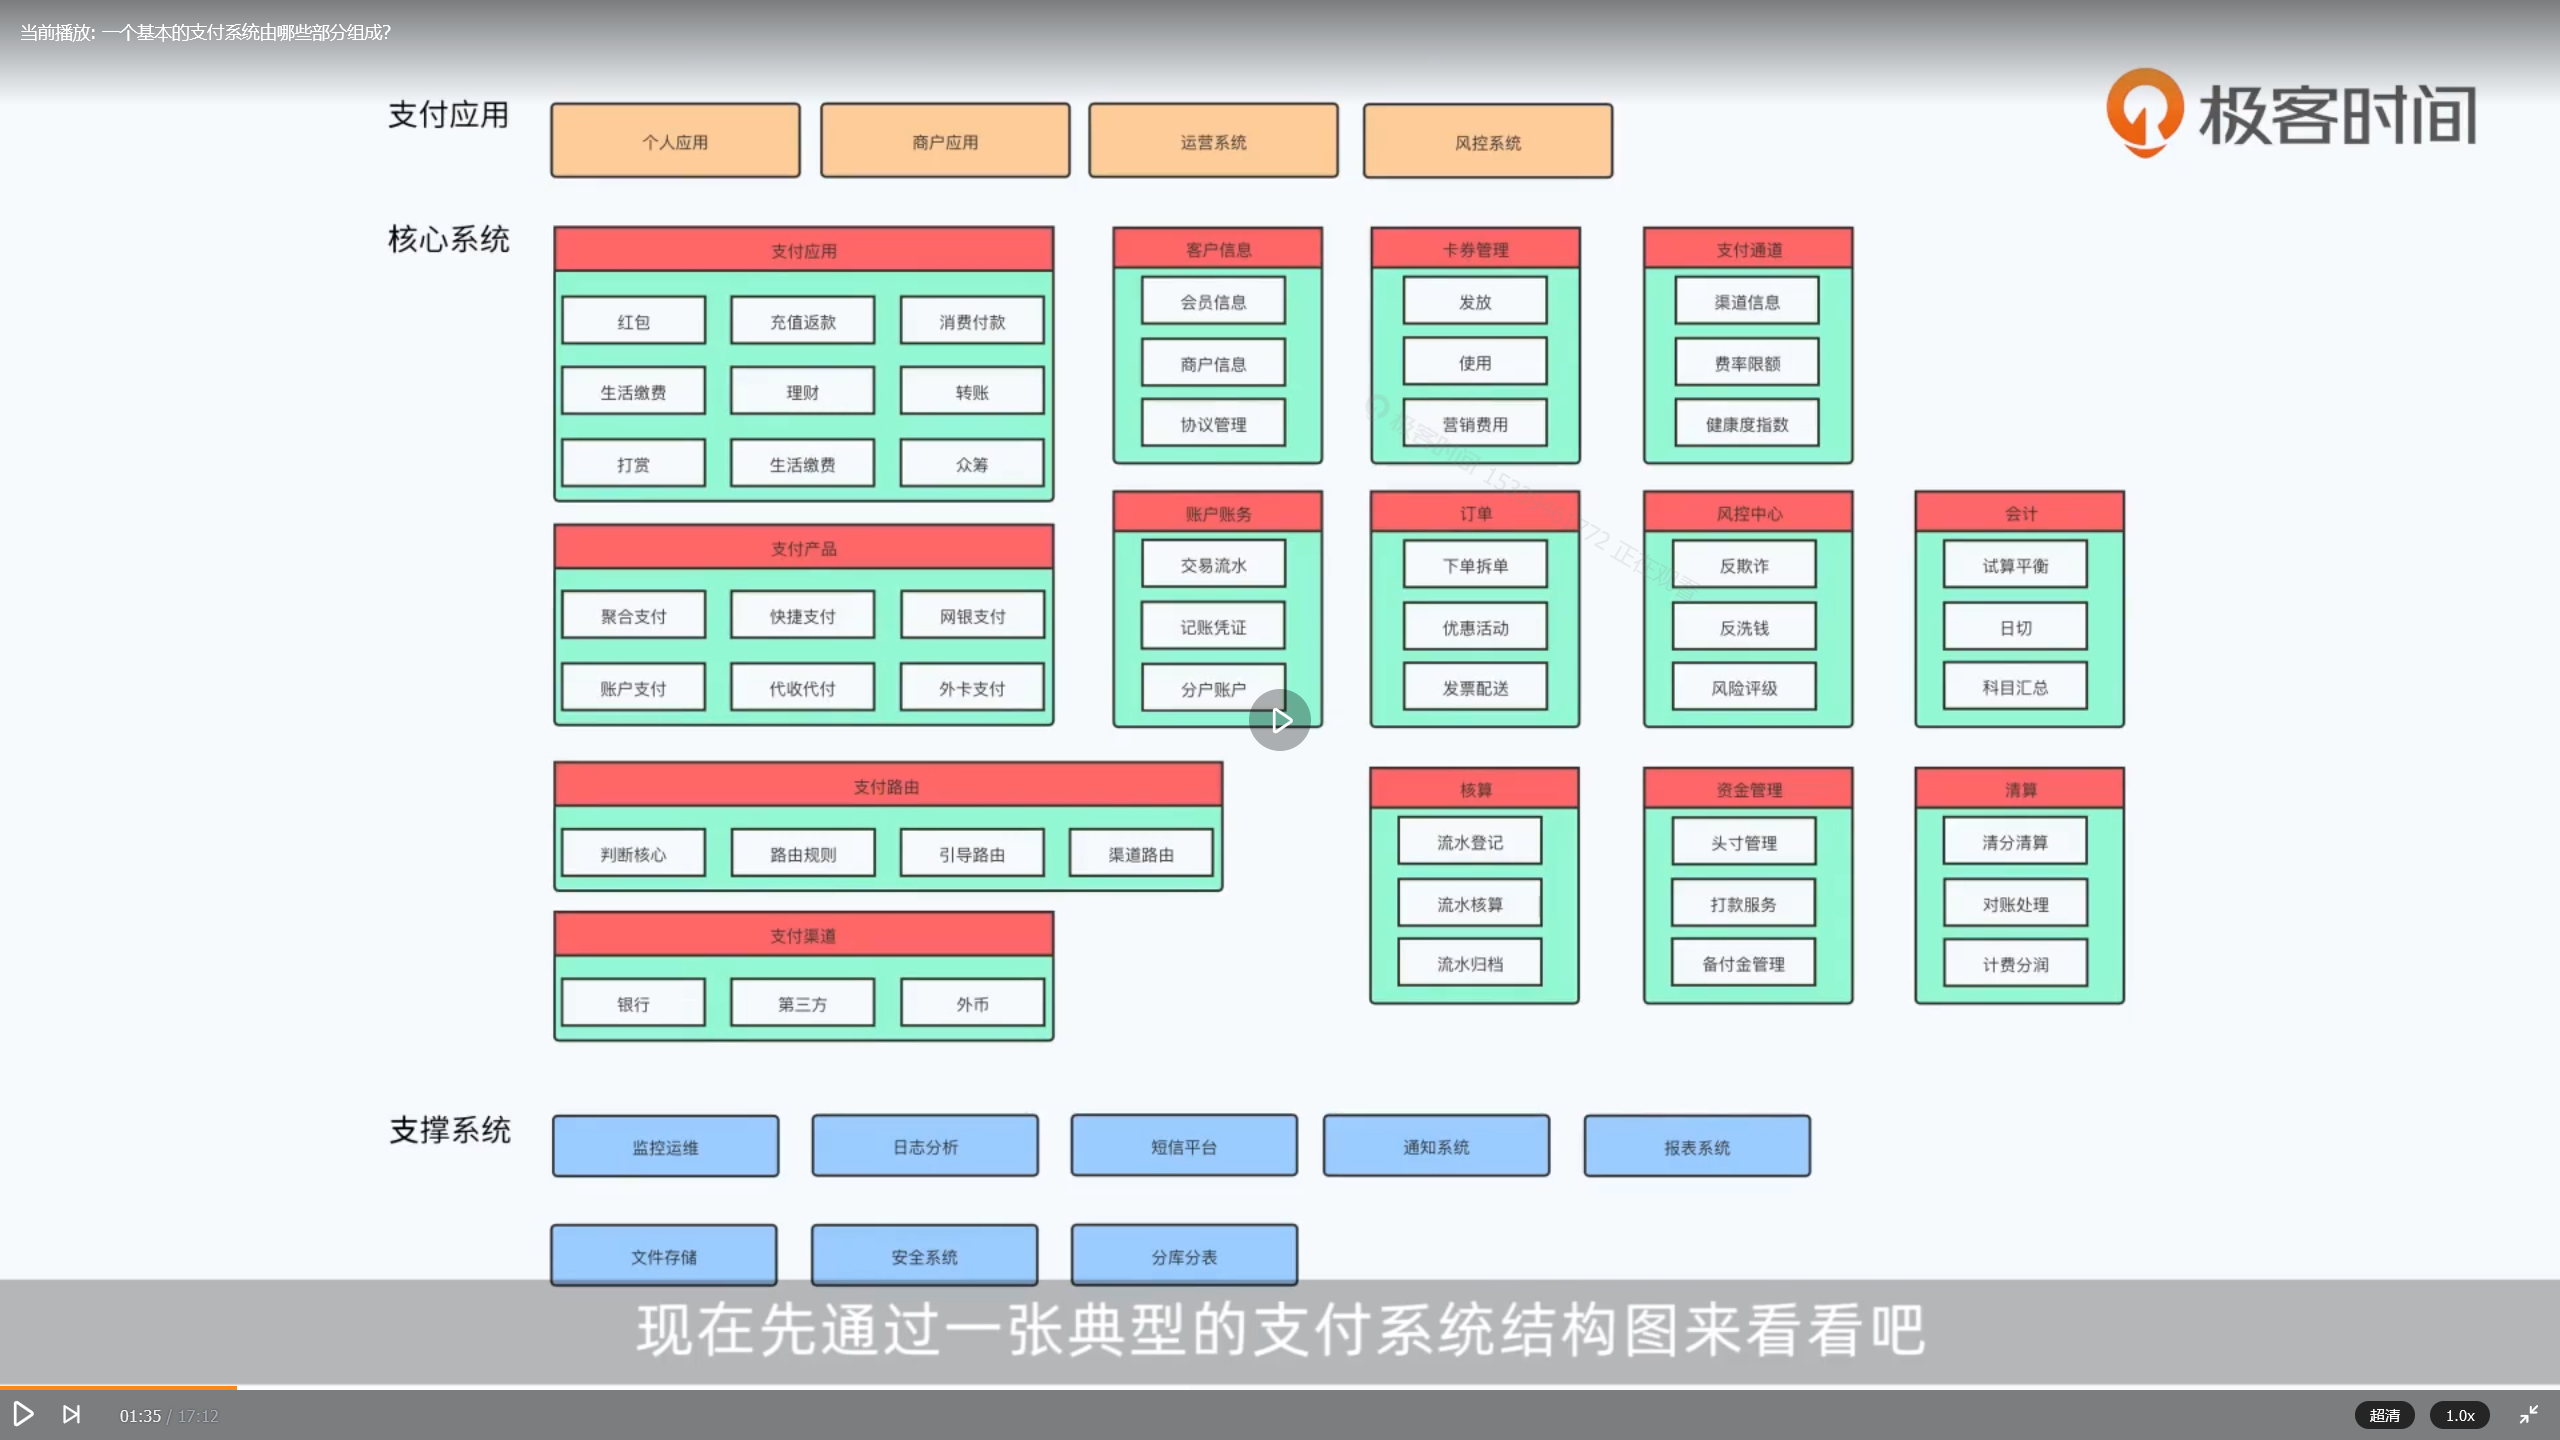Click the current time display 01:35
The image size is (2560, 1440).
pos(140,1416)
